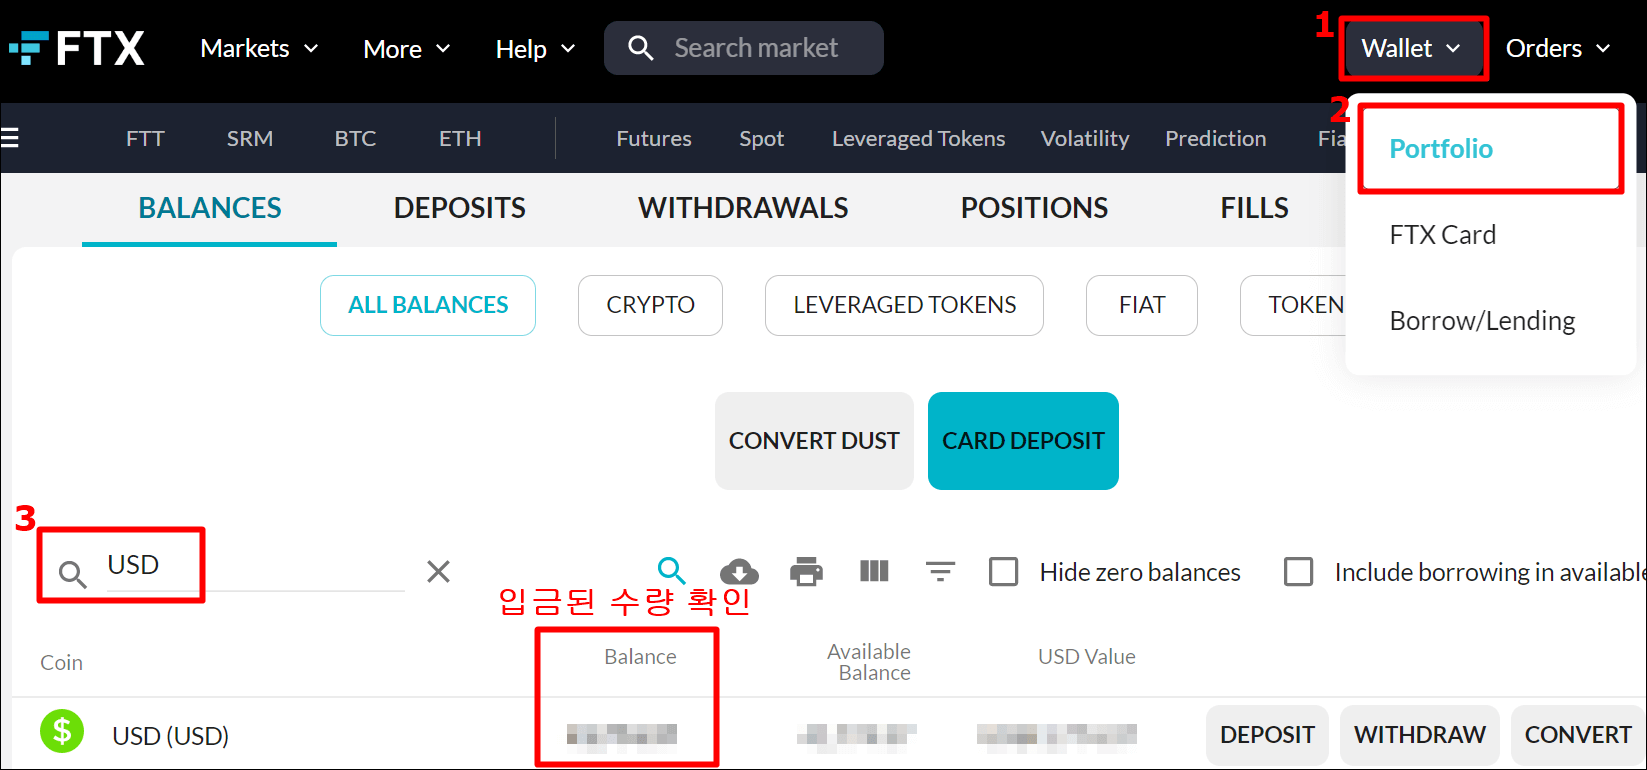Image resolution: width=1647 pixels, height=770 pixels.
Task: Click the FTX logo
Action: coord(77,48)
